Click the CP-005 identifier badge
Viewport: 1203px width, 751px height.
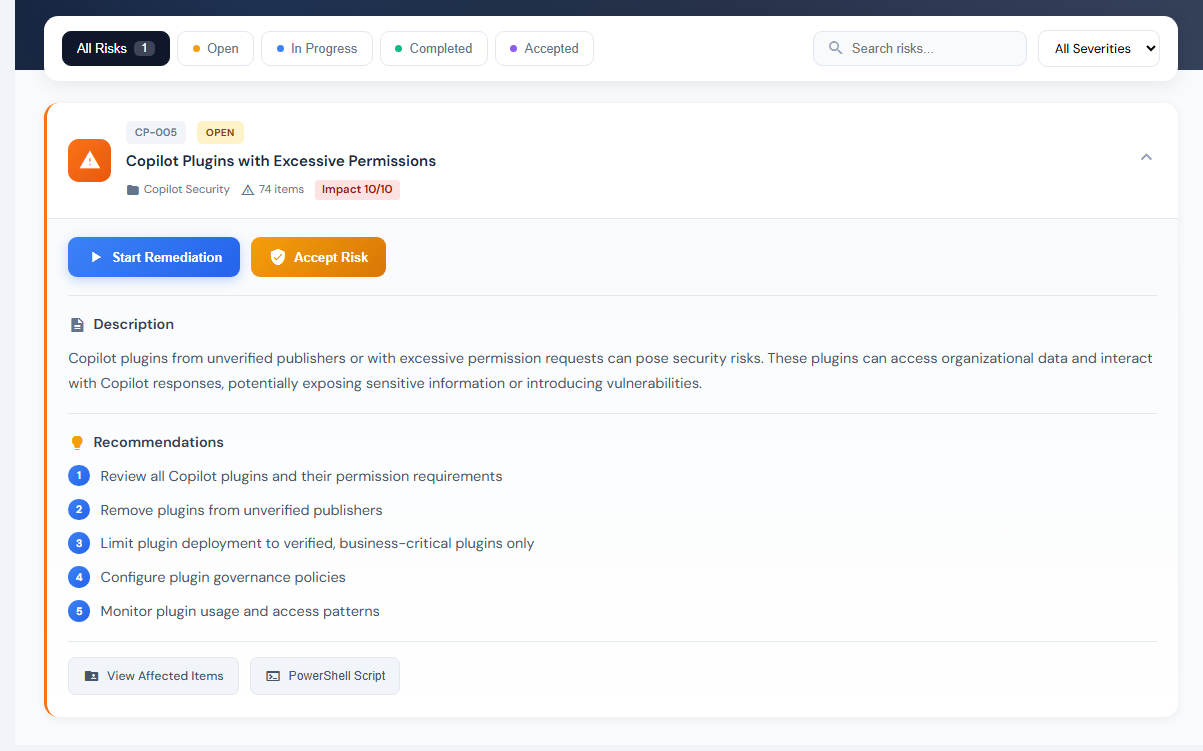[x=156, y=132]
